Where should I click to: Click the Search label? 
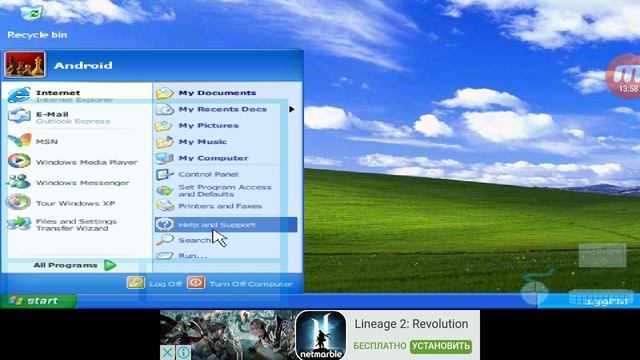pos(195,240)
